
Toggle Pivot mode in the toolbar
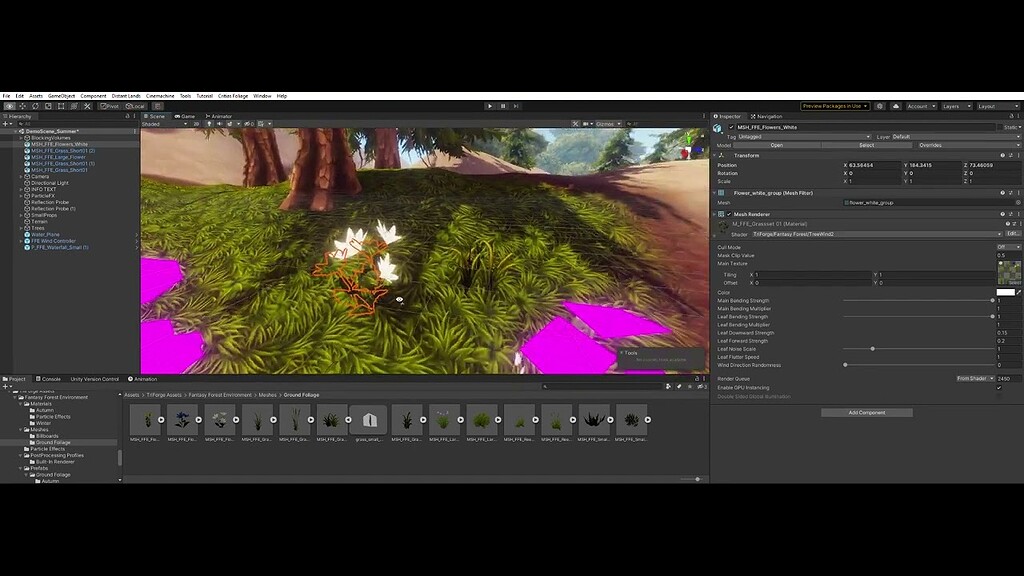click(110, 105)
